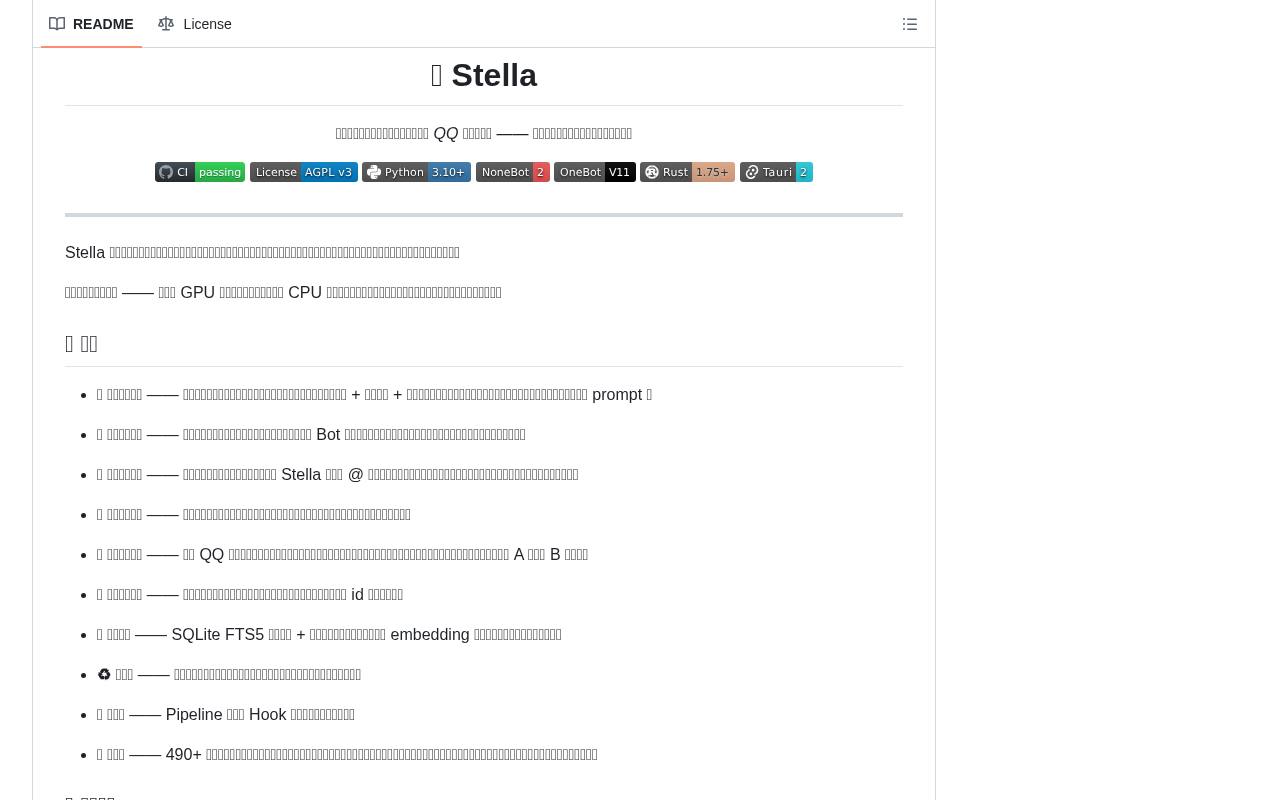Image resolution: width=1280 pixels, height=800 pixels.
Task: Click the paragraph mentioning GPU and CPU
Action: tap(283, 292)
